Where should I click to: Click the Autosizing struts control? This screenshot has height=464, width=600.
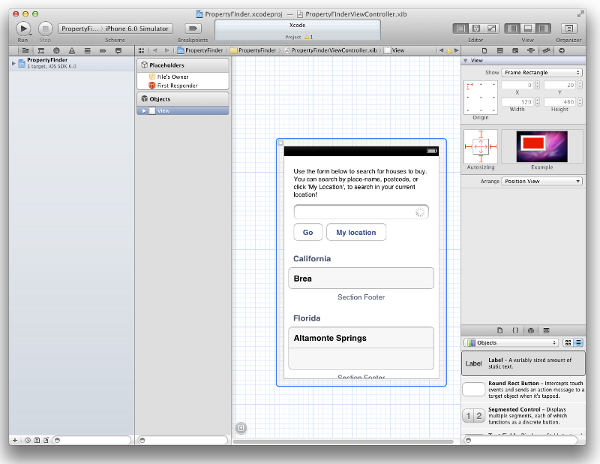pyautogui.click(x=481, y=146)
